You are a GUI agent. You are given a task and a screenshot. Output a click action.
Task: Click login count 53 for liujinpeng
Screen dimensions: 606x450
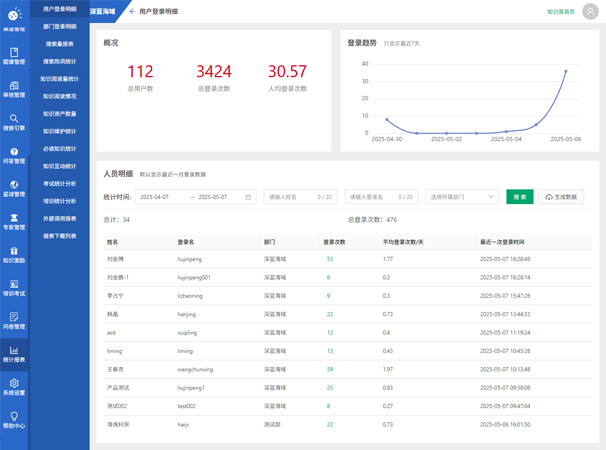tap(329, 259)
